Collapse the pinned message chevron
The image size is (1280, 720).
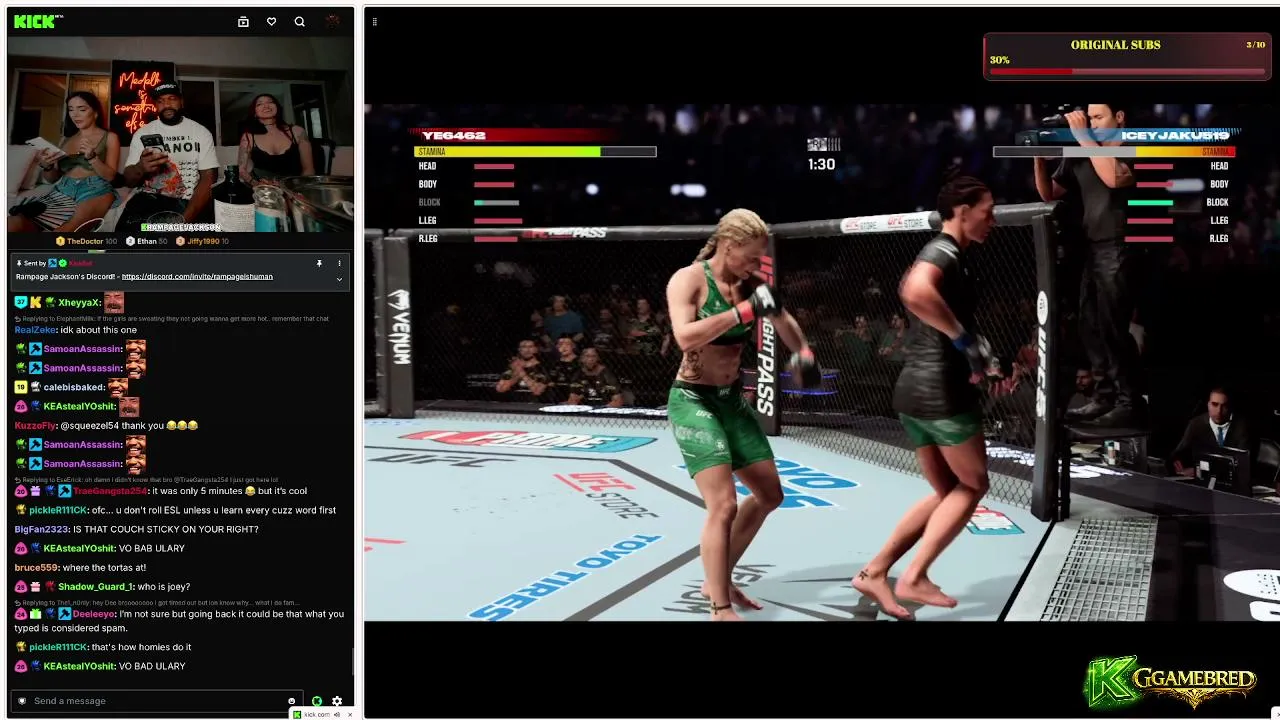coord(339,279)
